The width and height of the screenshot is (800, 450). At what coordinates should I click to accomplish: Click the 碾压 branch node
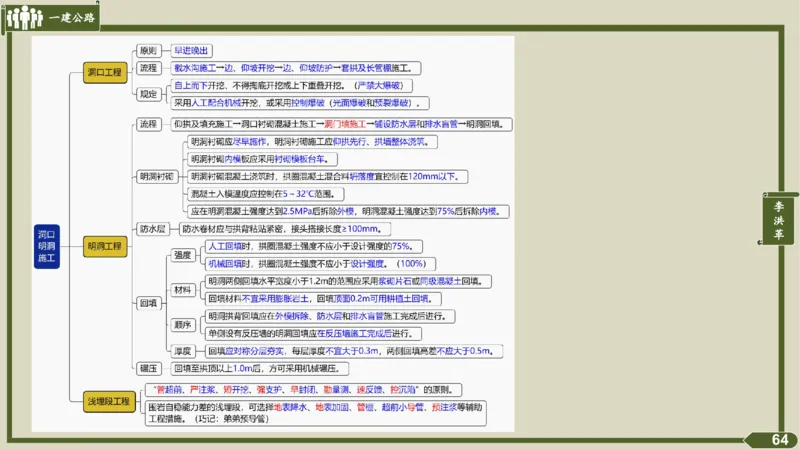(x=148, y=368)
